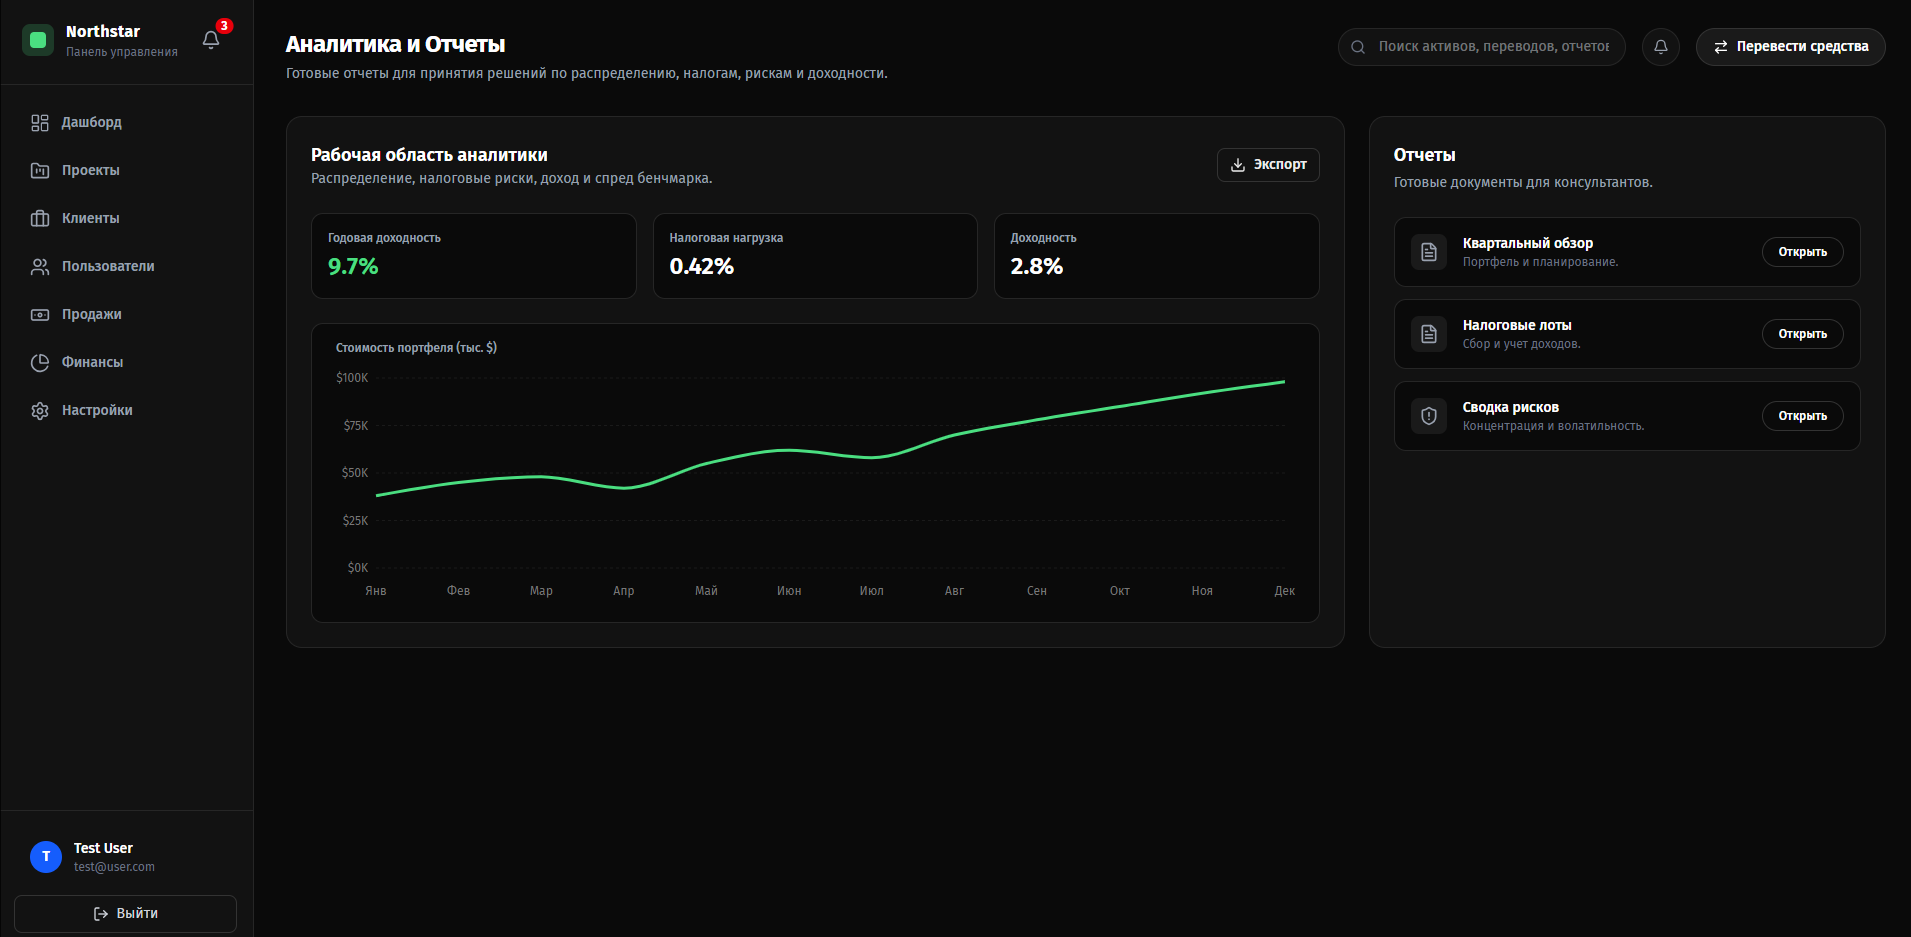The image size is (1911, 937).
Task: Click Перевести средства button
Action: 1790,47
